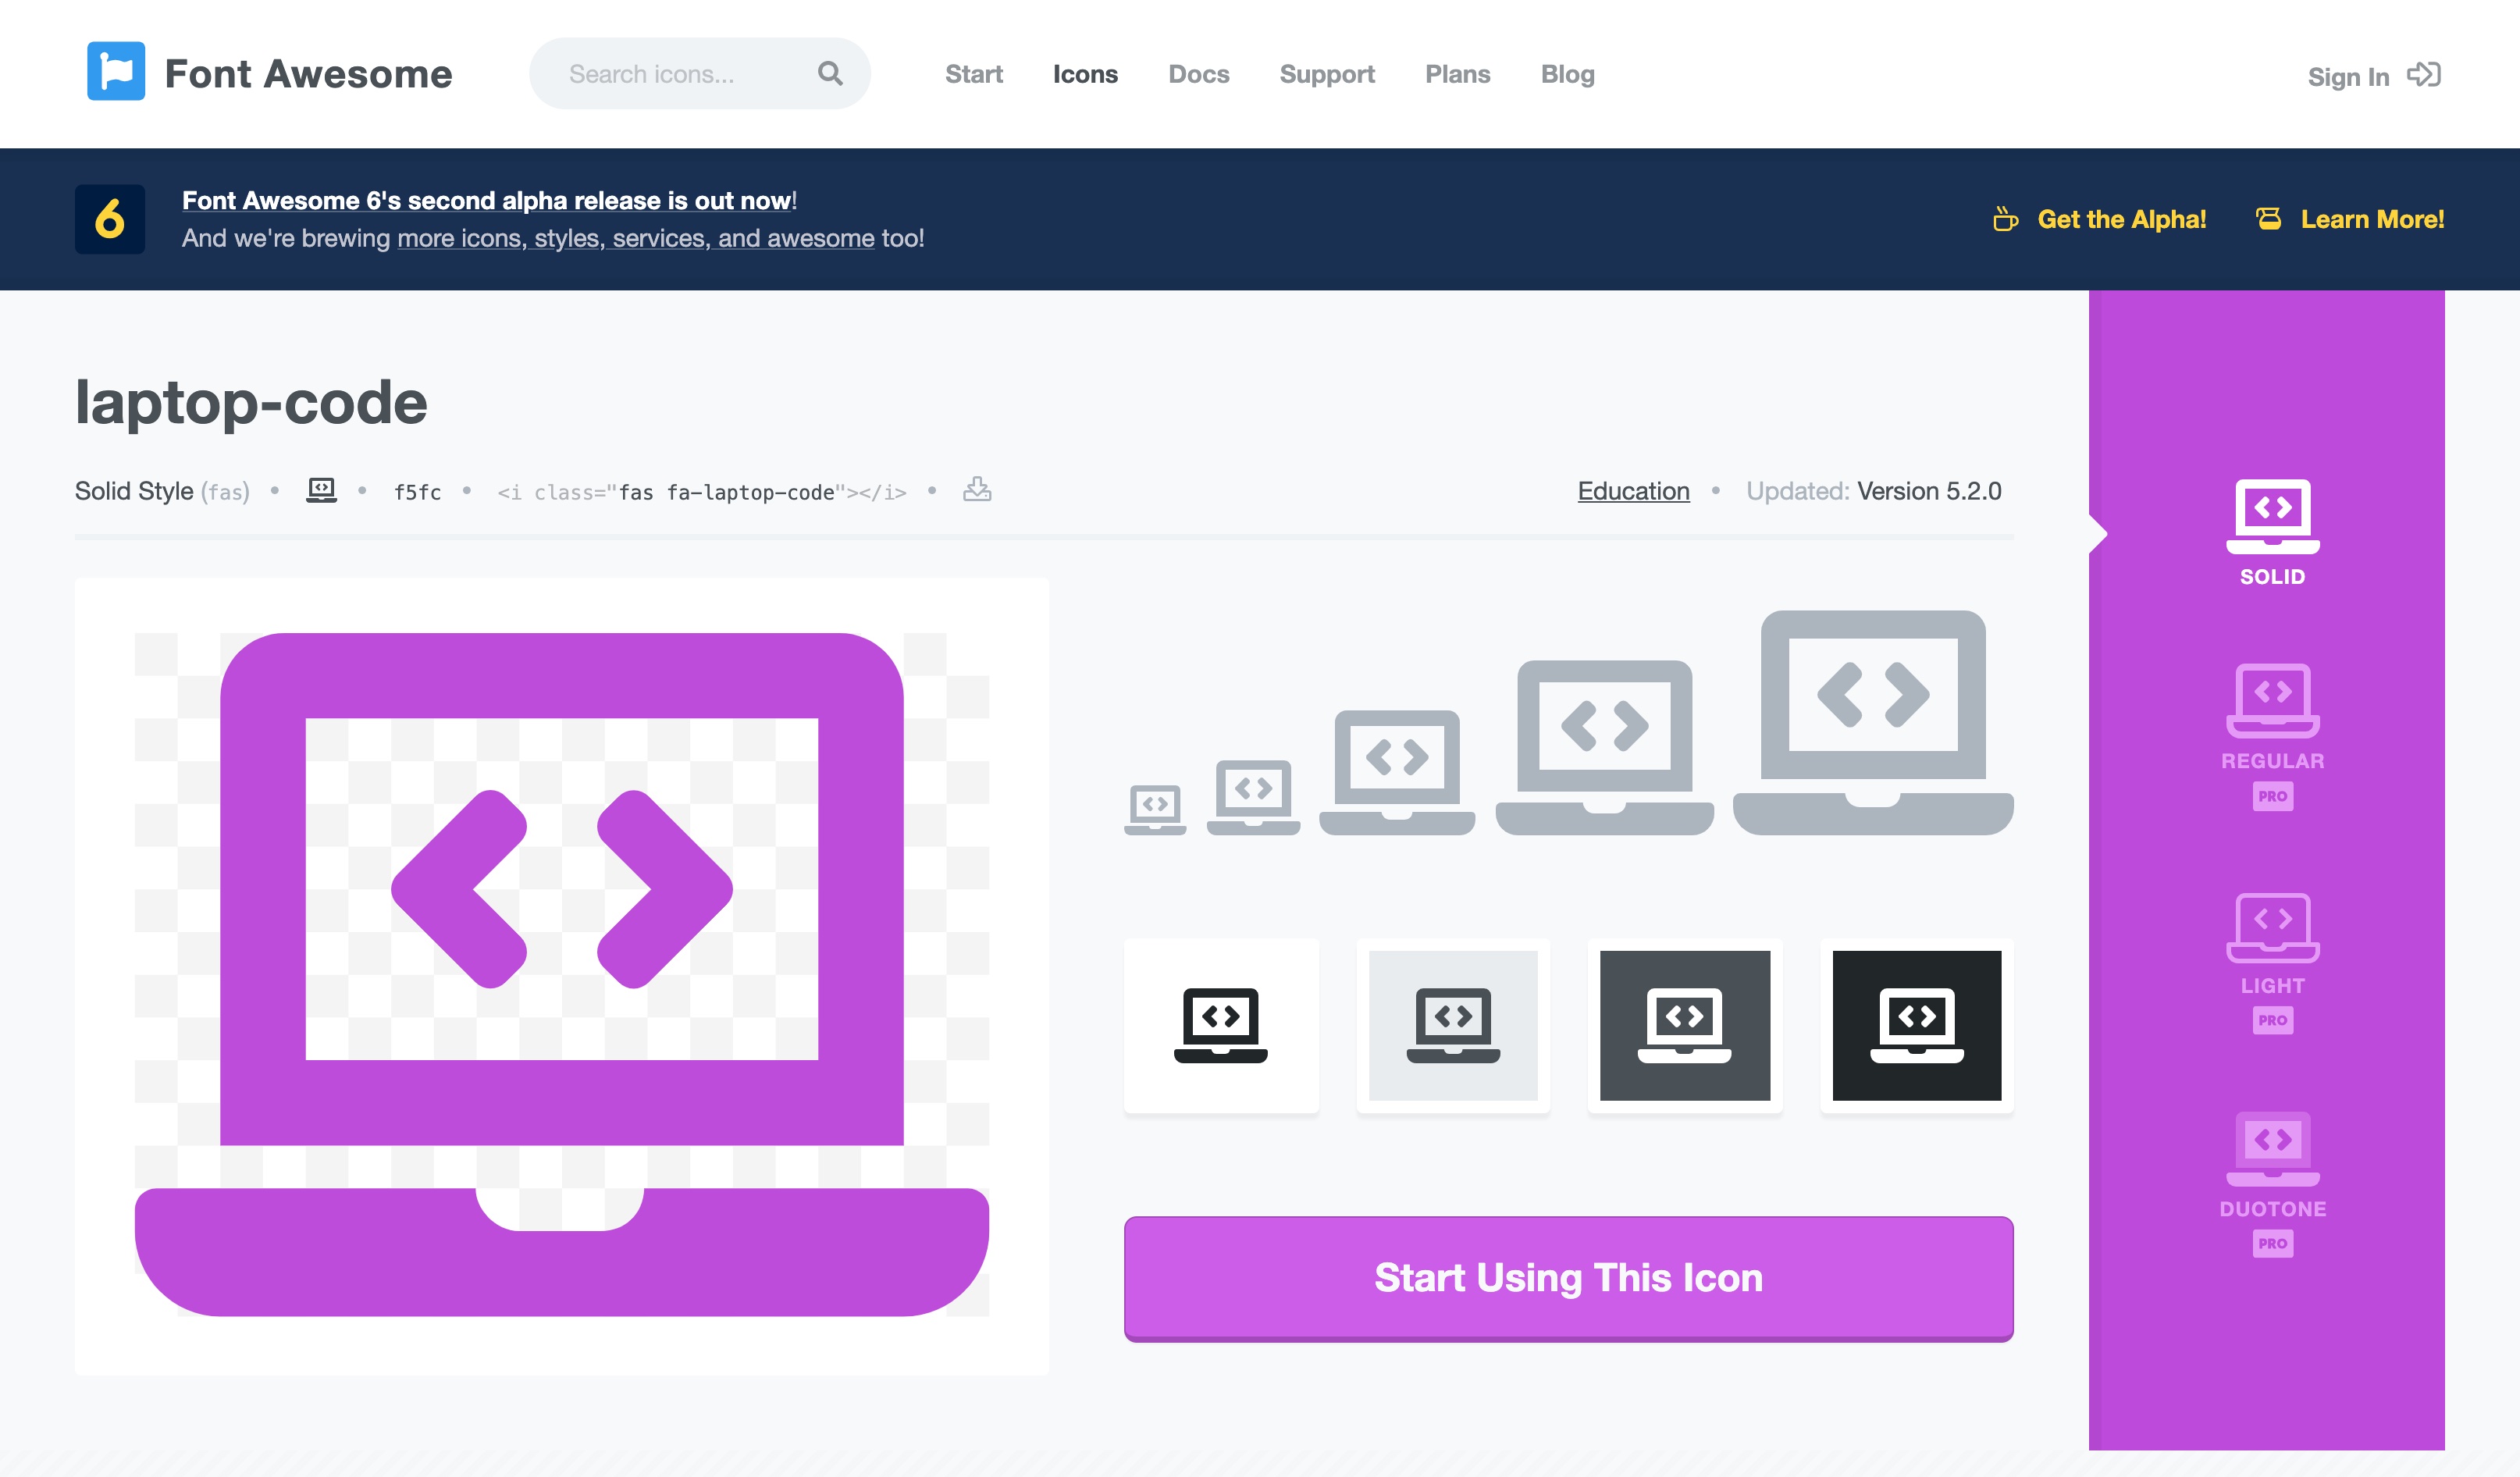Image resolution: width=2520 pixels, height=1477 pixels.
Task: Select the white background icon preview
Action: click(x=1221, y=1025)
